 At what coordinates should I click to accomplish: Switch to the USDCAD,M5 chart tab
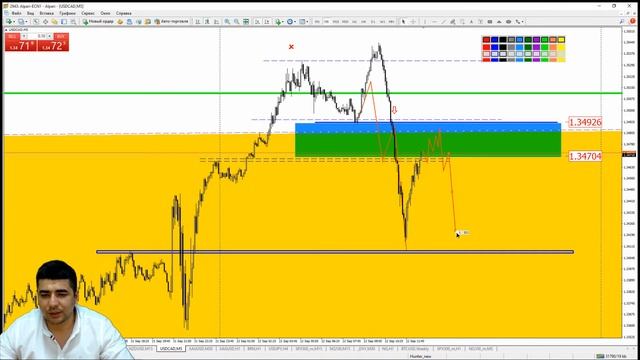[171, 349]
